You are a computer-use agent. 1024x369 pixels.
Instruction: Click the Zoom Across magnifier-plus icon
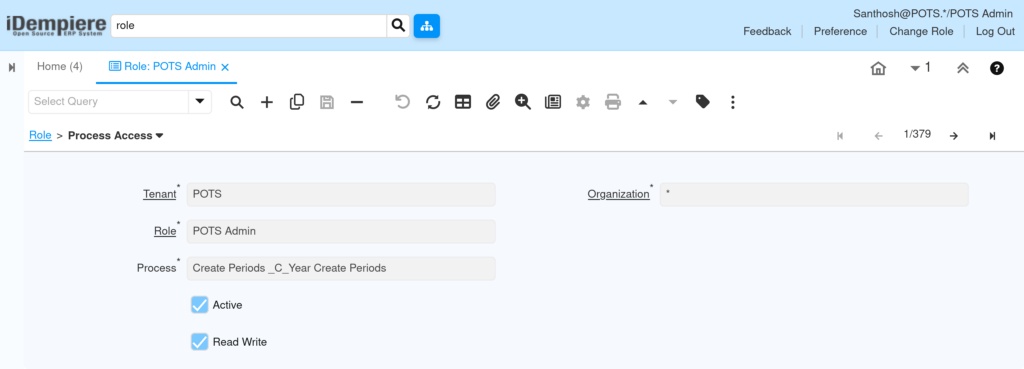[x=523, y=102]
